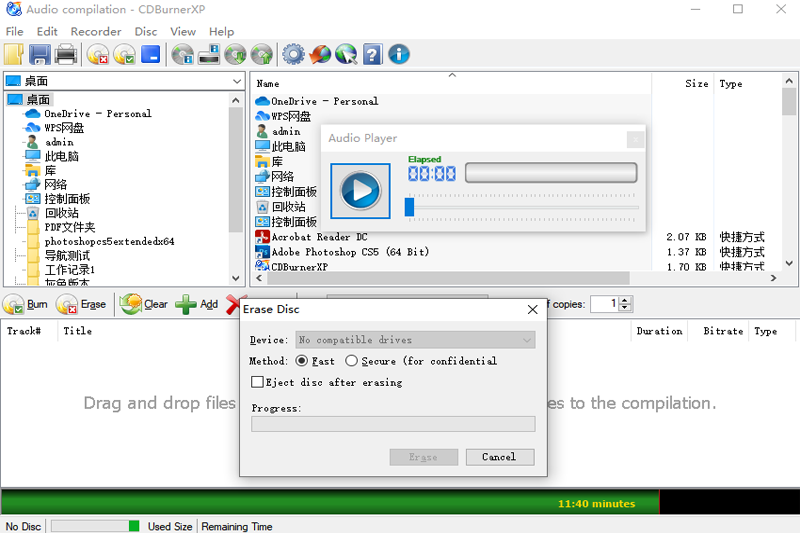Click the Save compilation floppy disk icon
Image resolution: width=800 pixels, height=533 pixels.
coord(40,55)
